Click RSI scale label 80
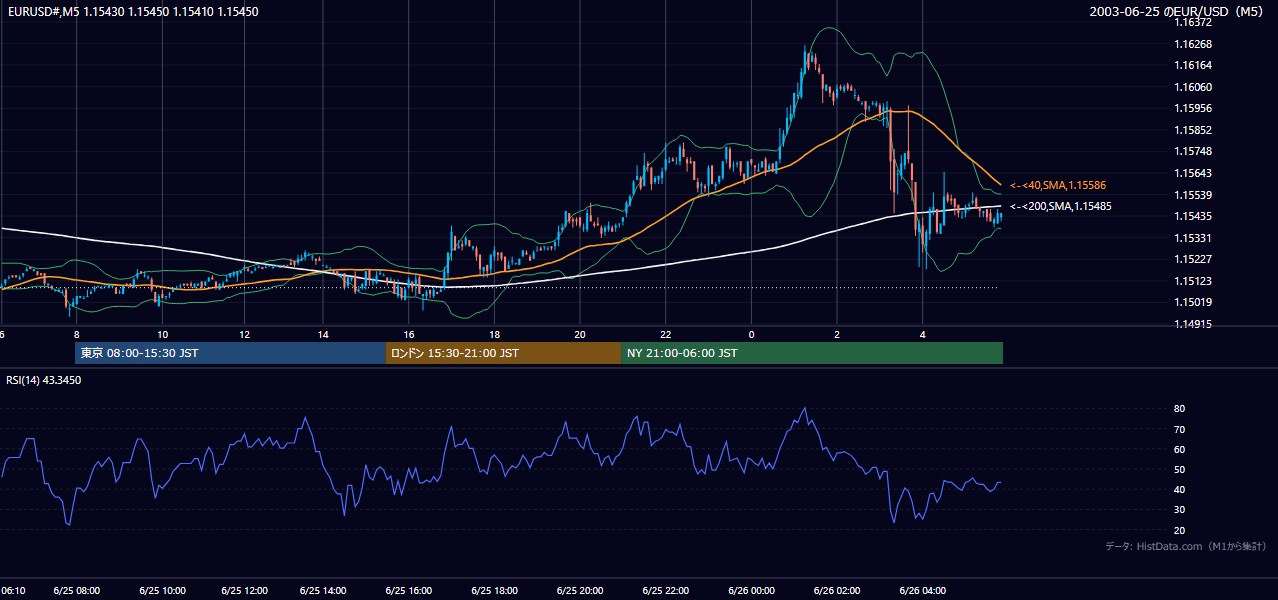This screenshot has width=1278, height=600. [x=1180, y=409]
